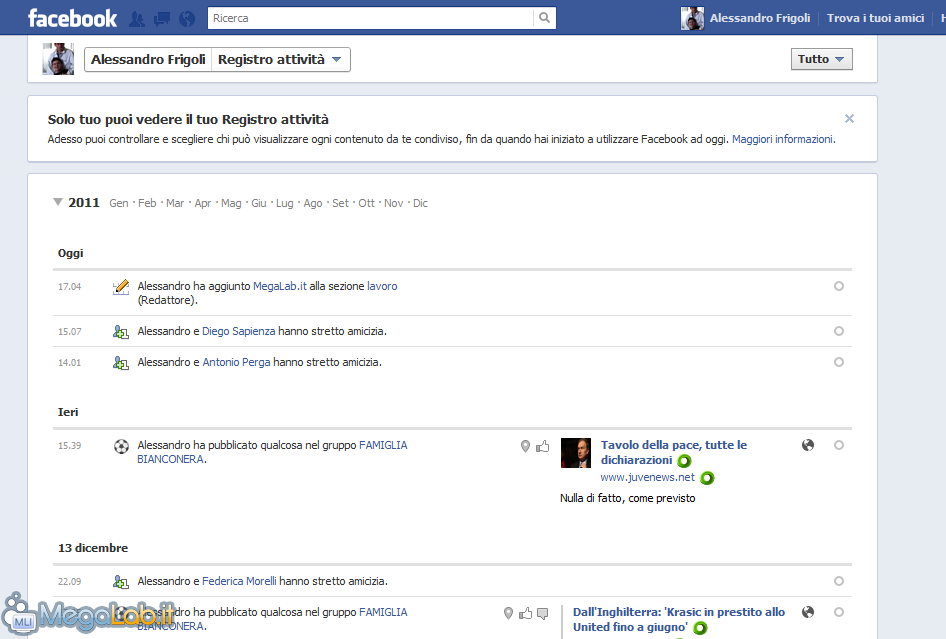Jump to the Mag month
The height and width of the screenshot is (639, 946).
pyautogui.click(x=231, y=203)
